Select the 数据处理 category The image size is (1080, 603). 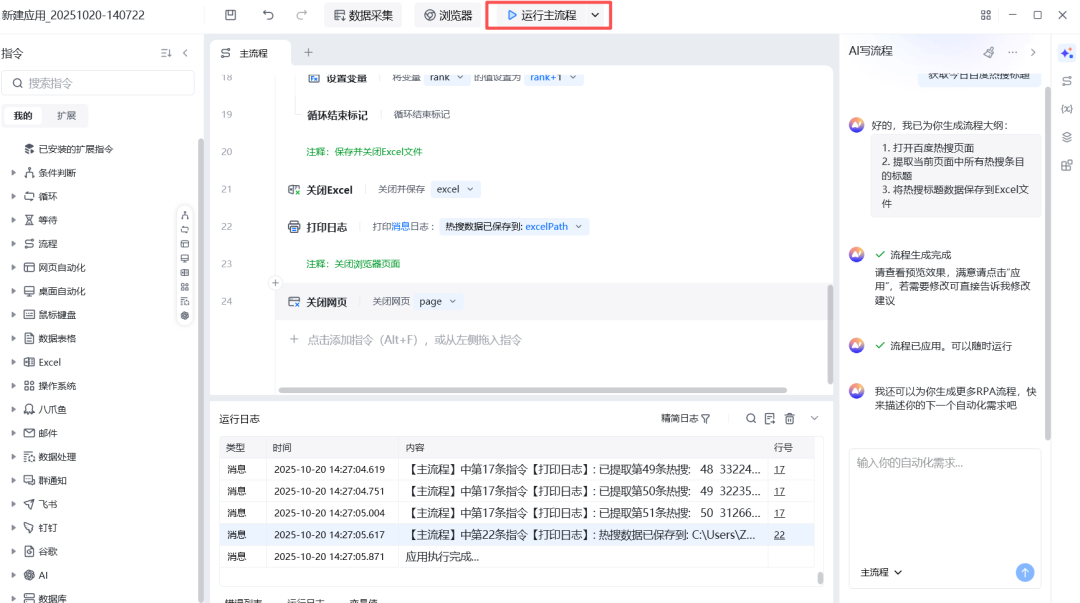[49, 457]
